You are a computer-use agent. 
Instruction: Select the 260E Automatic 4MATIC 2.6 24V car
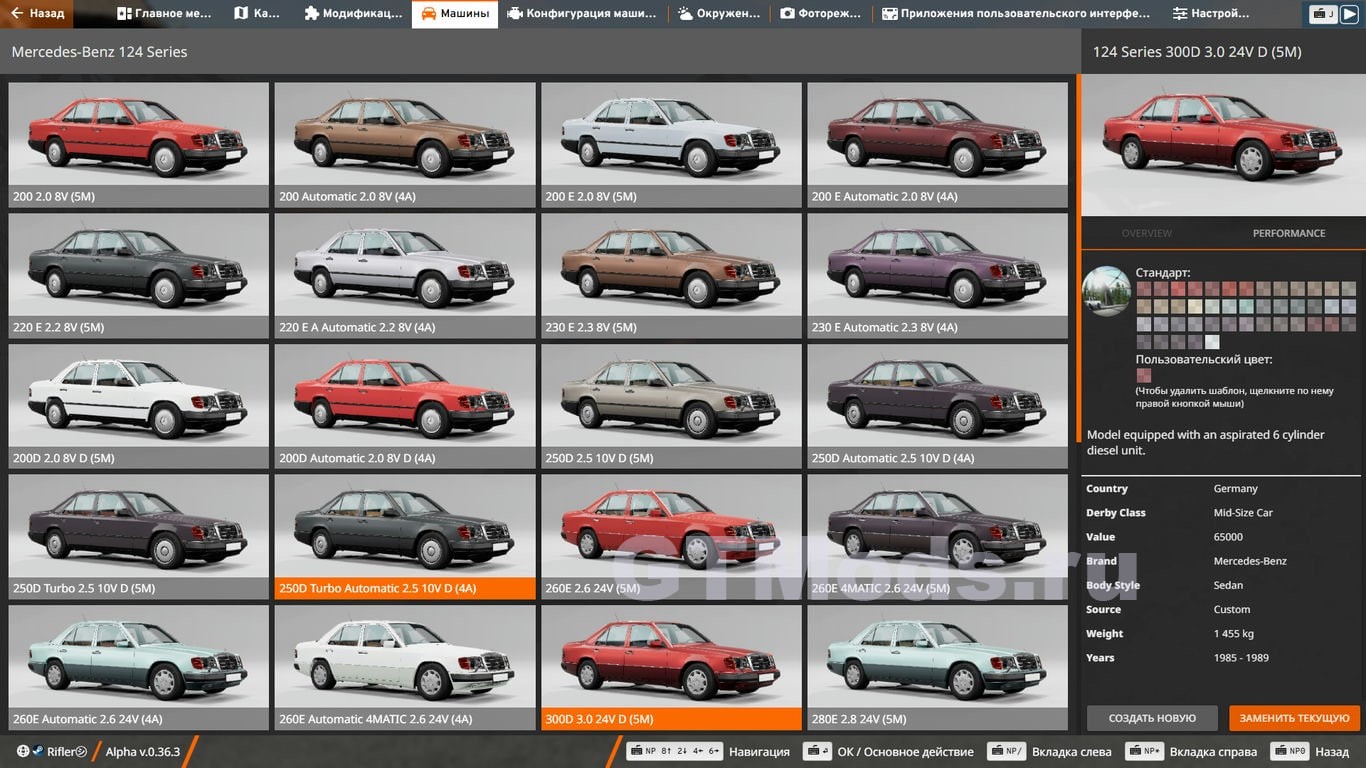pyautogui.click(x=405, y=667)
